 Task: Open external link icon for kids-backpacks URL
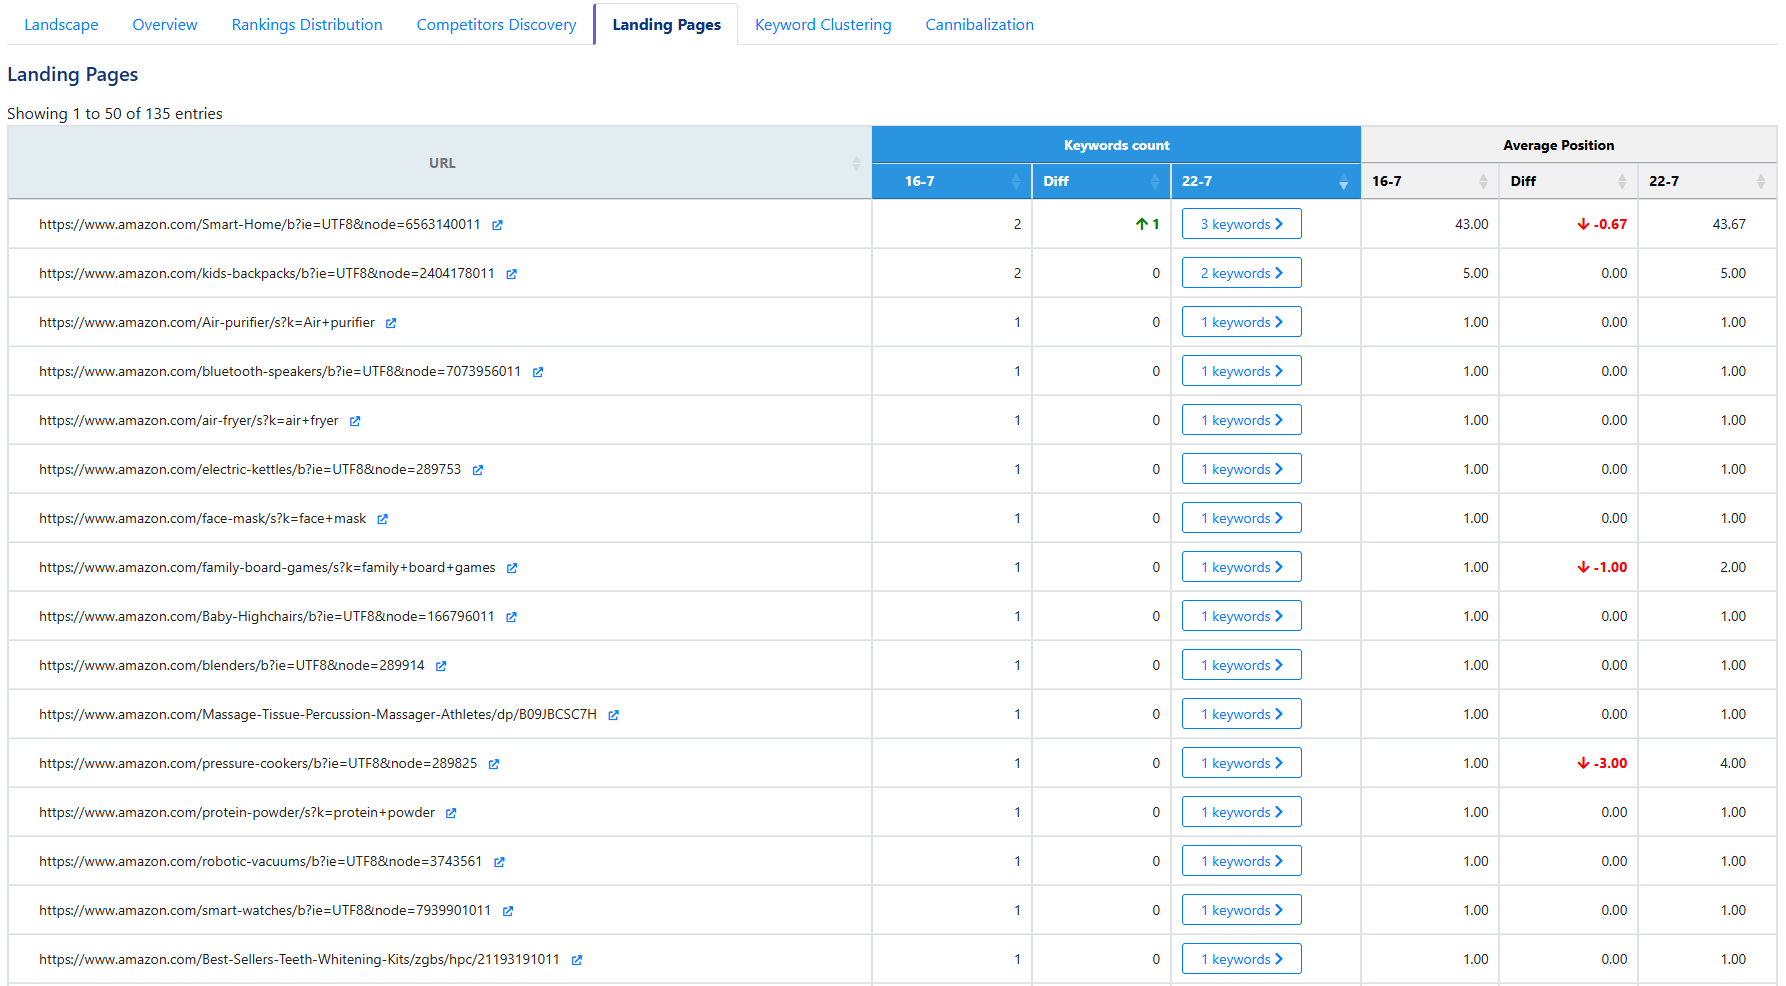(x=511, y=274)
